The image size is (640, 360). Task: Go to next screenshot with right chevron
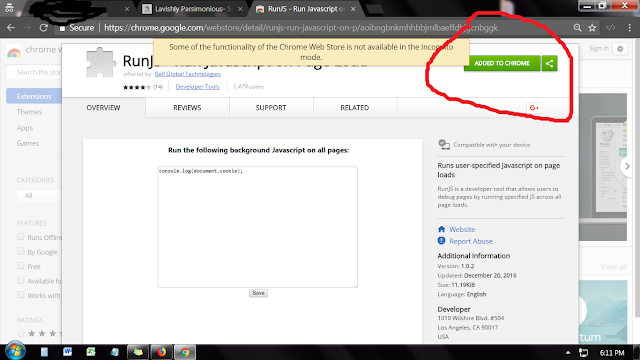[627, 167]
